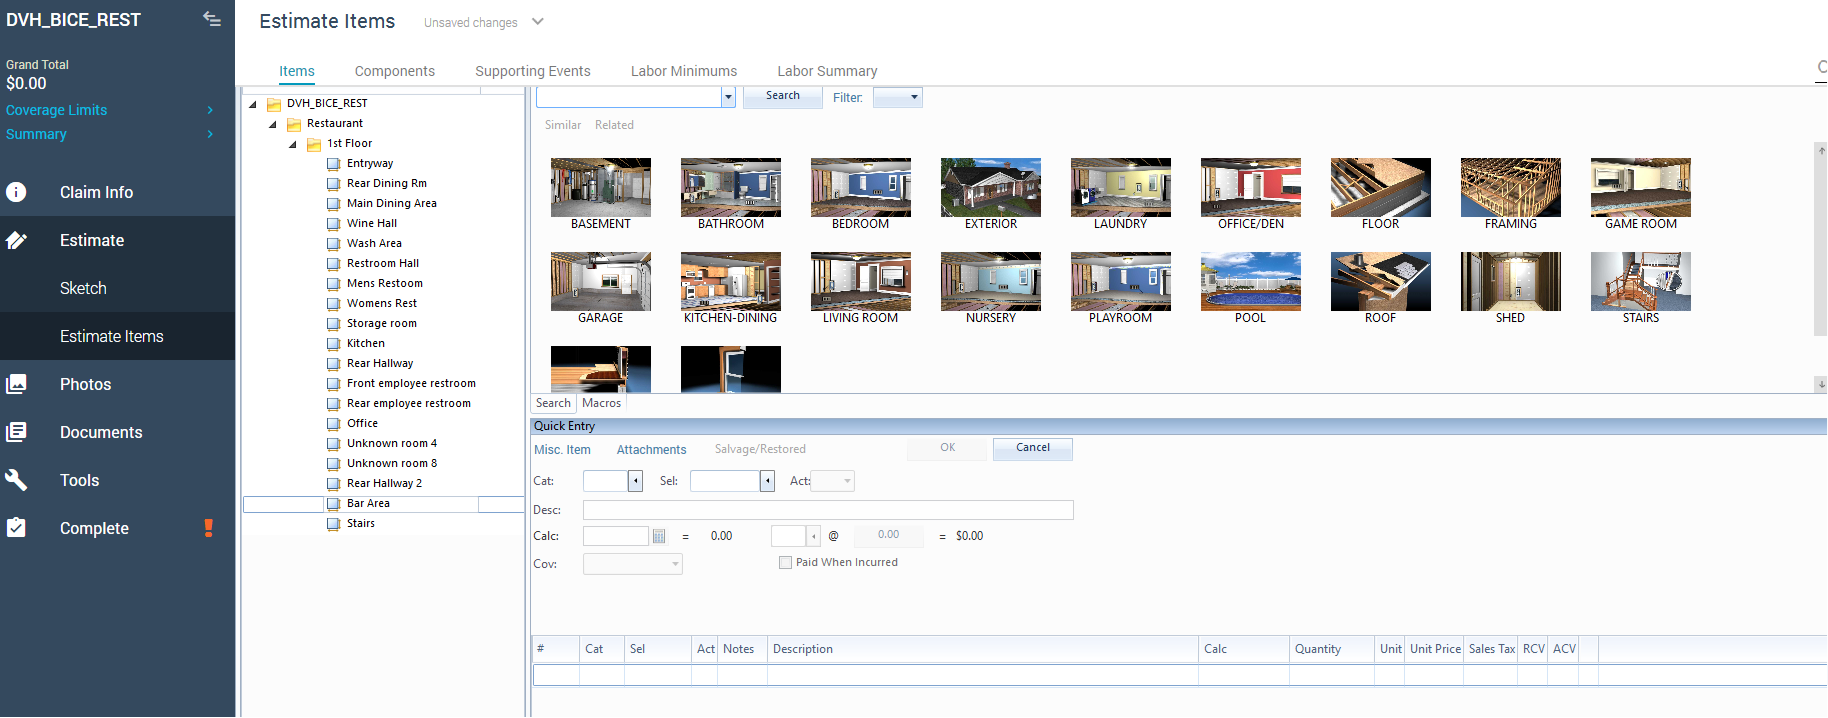
Task: Open the Coverage Limits link
Action: coord(57,110)
